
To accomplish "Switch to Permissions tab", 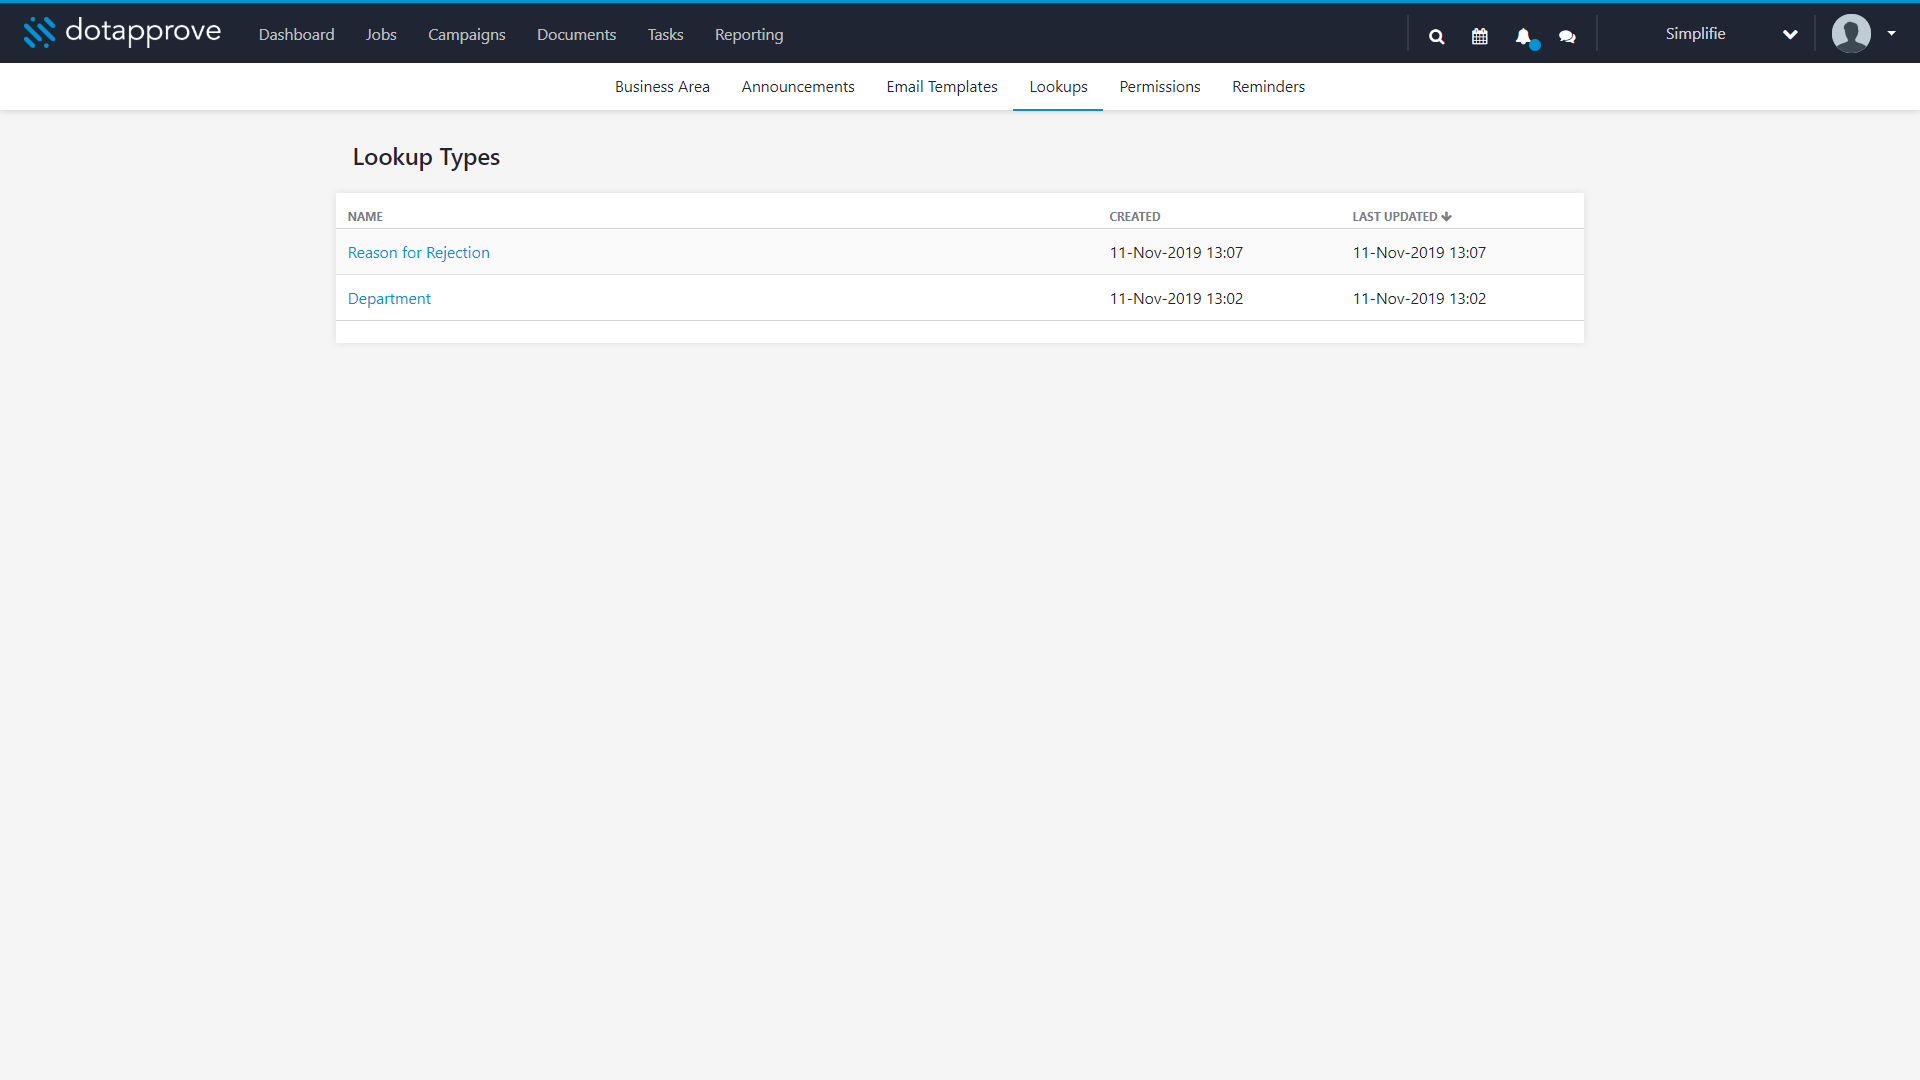I will point(1159,86).
